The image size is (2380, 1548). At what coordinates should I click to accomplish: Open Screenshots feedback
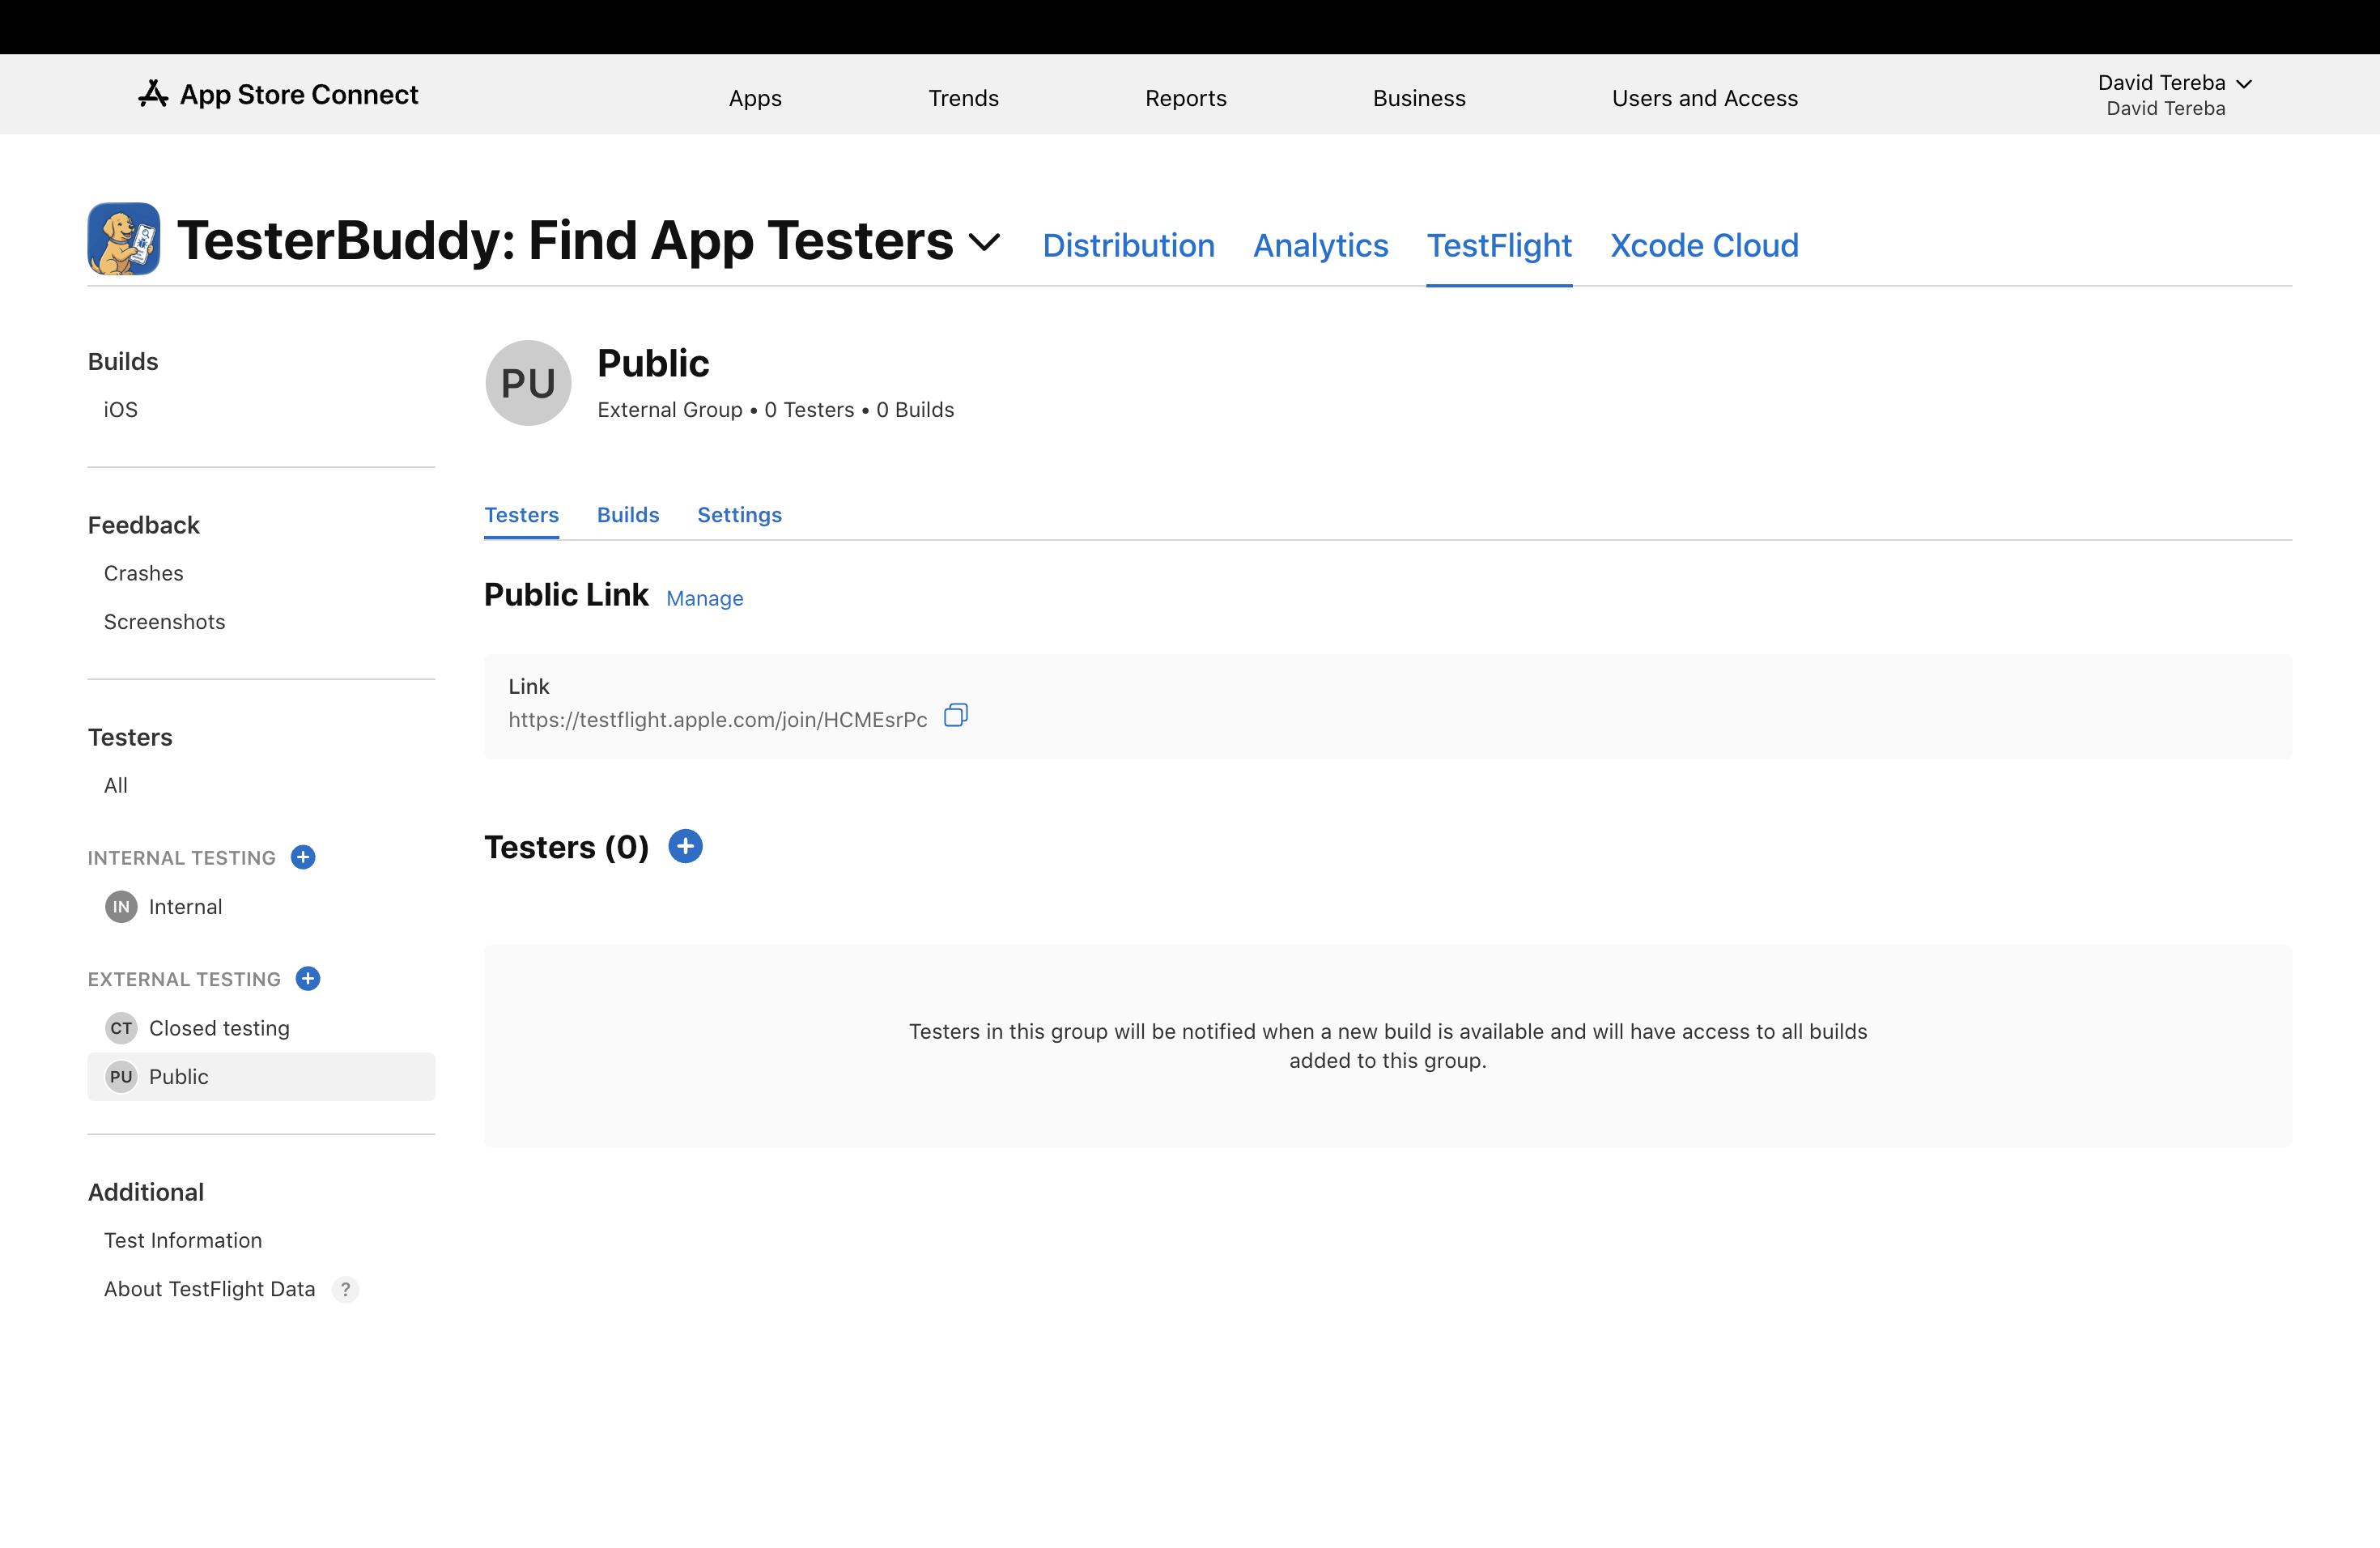(x=165, y=622)
